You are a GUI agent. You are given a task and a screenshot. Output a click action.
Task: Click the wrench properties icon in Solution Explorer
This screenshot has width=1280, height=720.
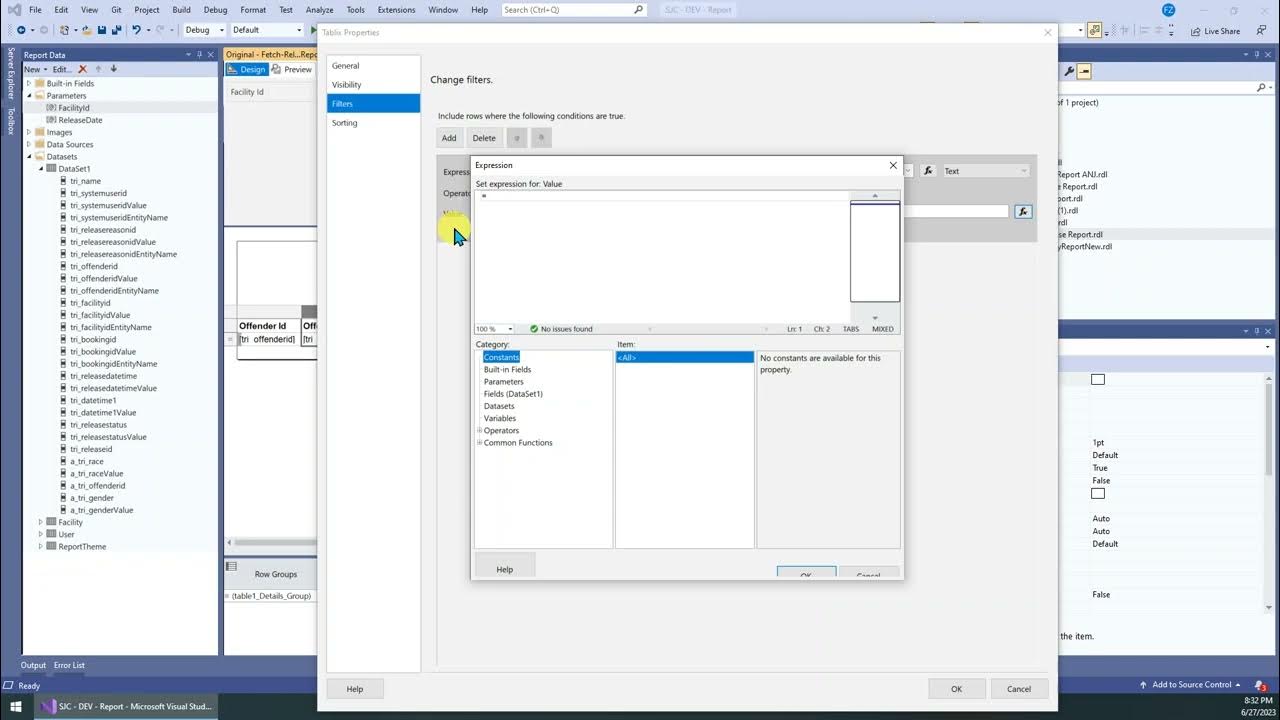[1069, 71]
